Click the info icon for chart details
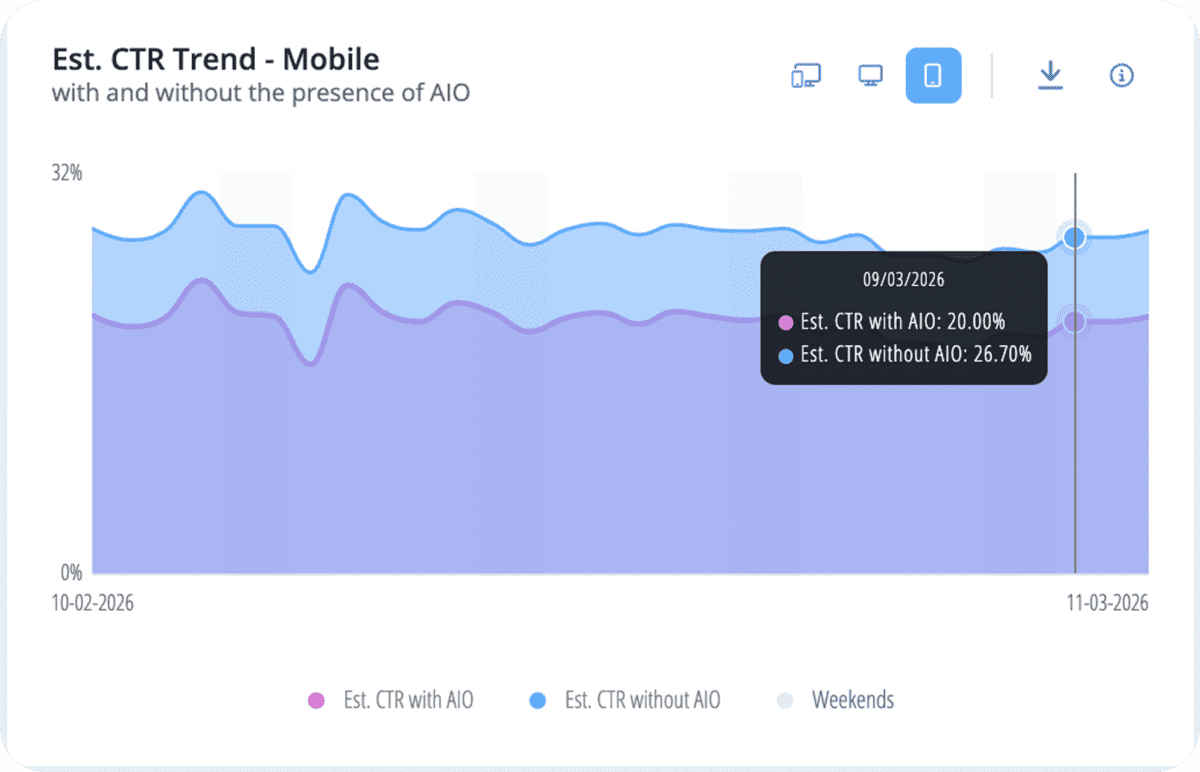Screen dimensions: 1200x772 [x=1121, y=75]
